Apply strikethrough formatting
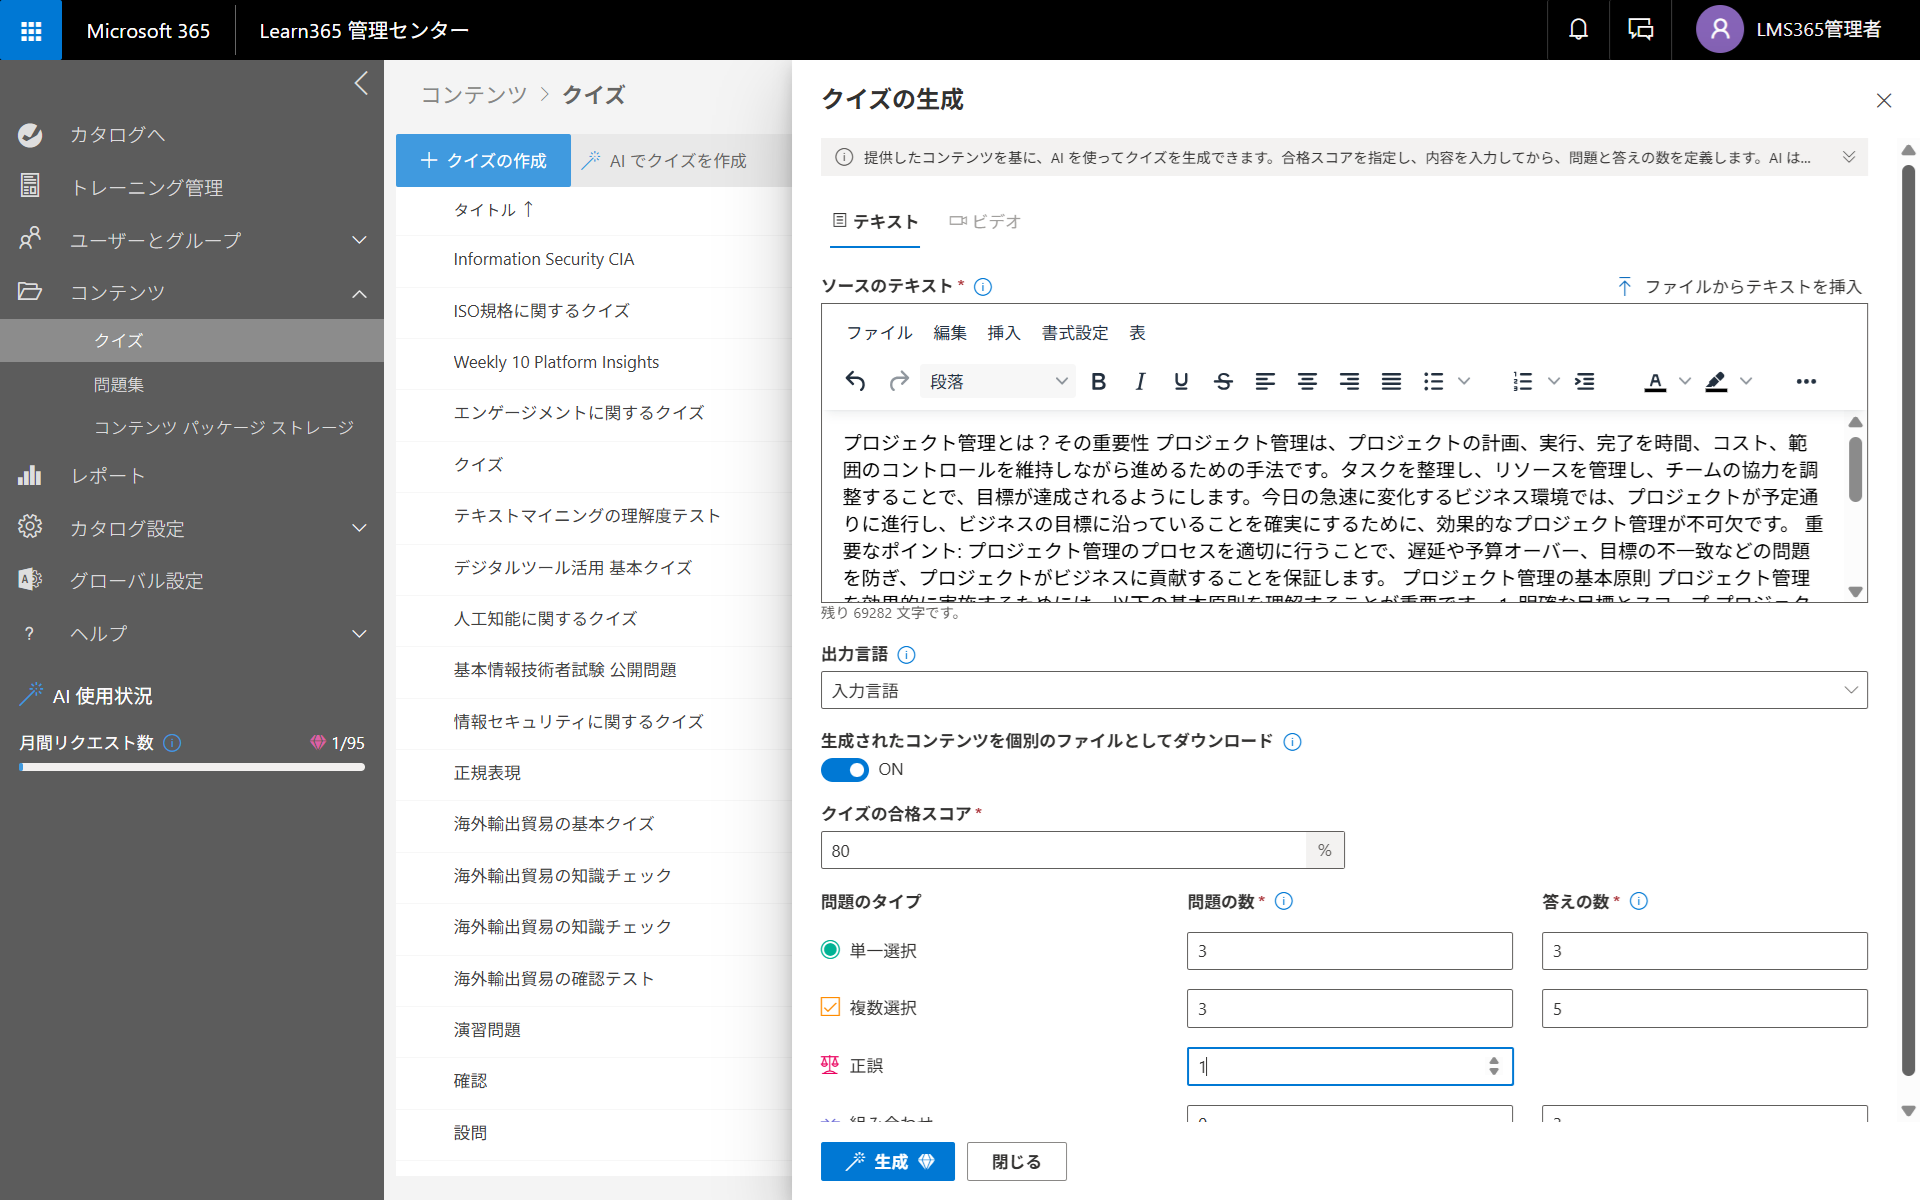 tap(1223, 381)
